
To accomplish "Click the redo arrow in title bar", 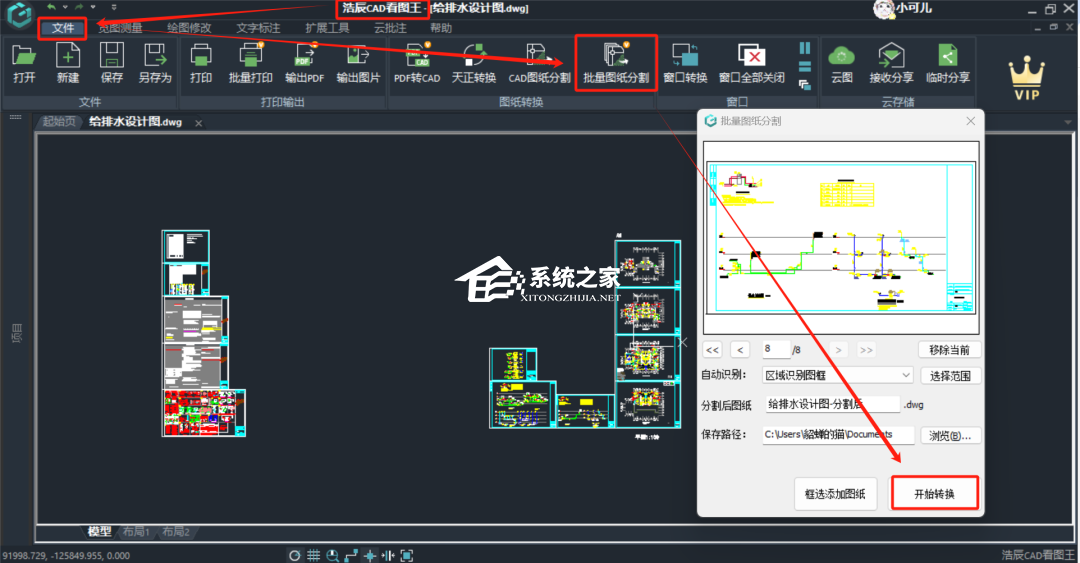I will [x=79, y=7].
